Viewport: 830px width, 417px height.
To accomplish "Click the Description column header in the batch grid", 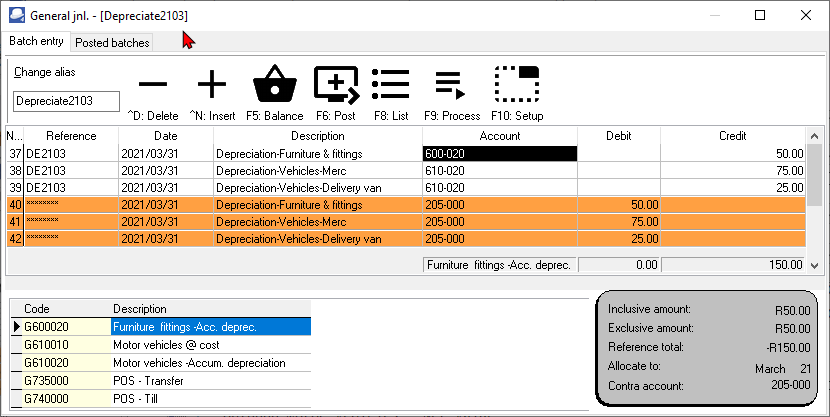I will coord(318,136).
